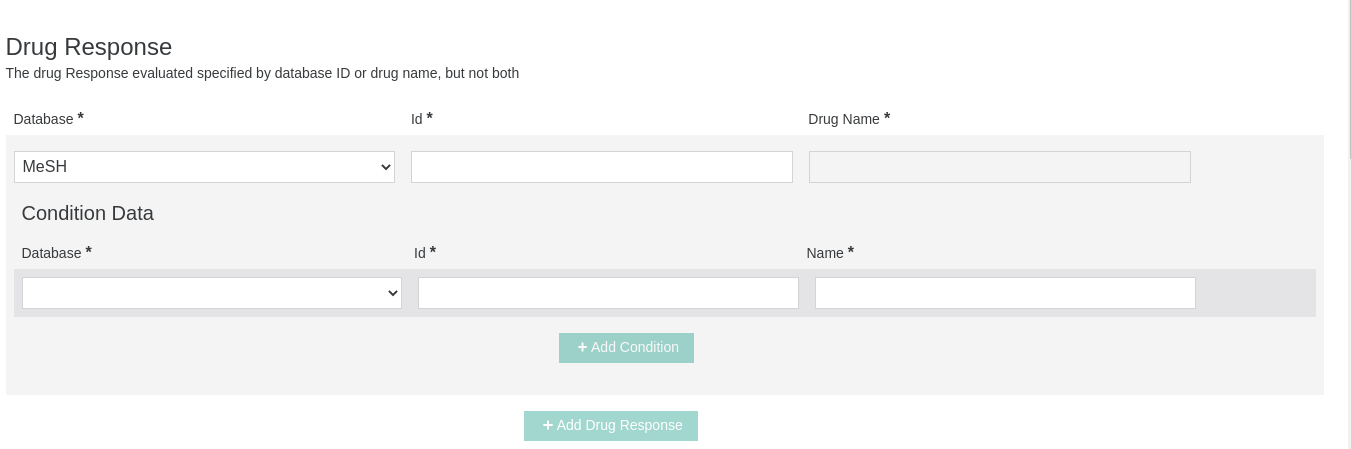Image resolution: width=1351 pixels, height=449 pixels.
Task: Click the drug Response description text
Action: click(x=262, y=73)
